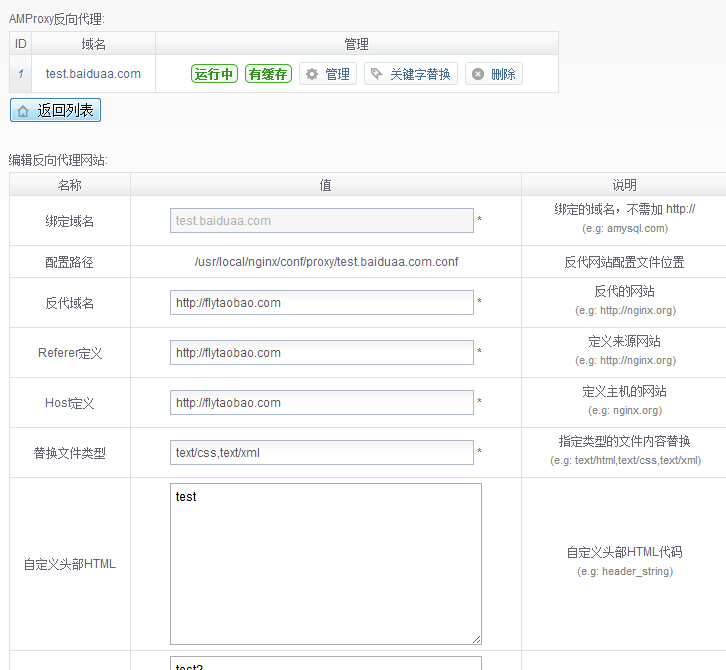Click the 替换文件类型 field with text/css,text/xml
Screen dimensions: 726x670
pos(321,452)
